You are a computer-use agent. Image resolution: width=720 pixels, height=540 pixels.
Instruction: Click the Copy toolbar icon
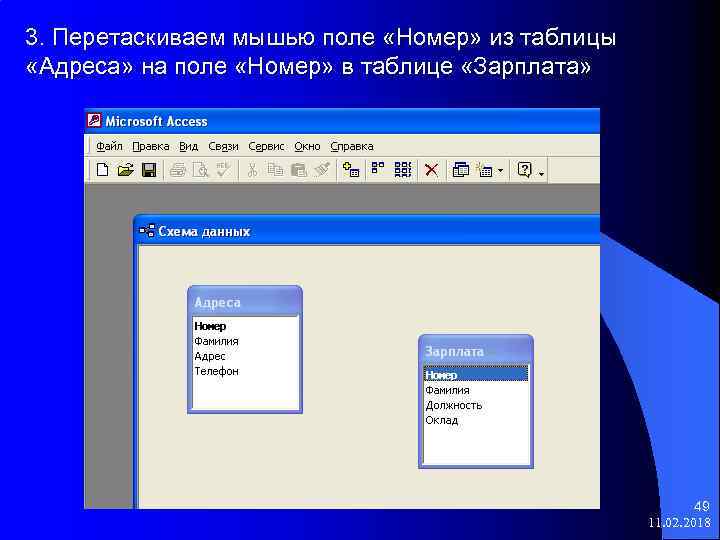pos(275,169)
